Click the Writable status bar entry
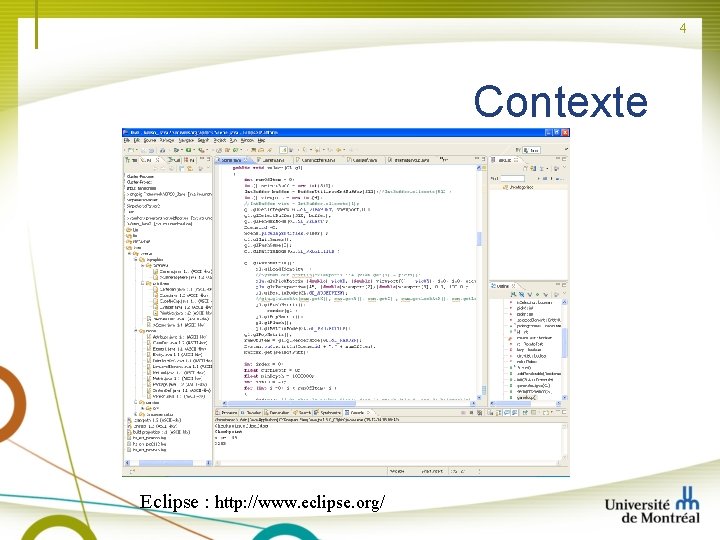Viewport: 720px width, 540px height. [397, 471]
